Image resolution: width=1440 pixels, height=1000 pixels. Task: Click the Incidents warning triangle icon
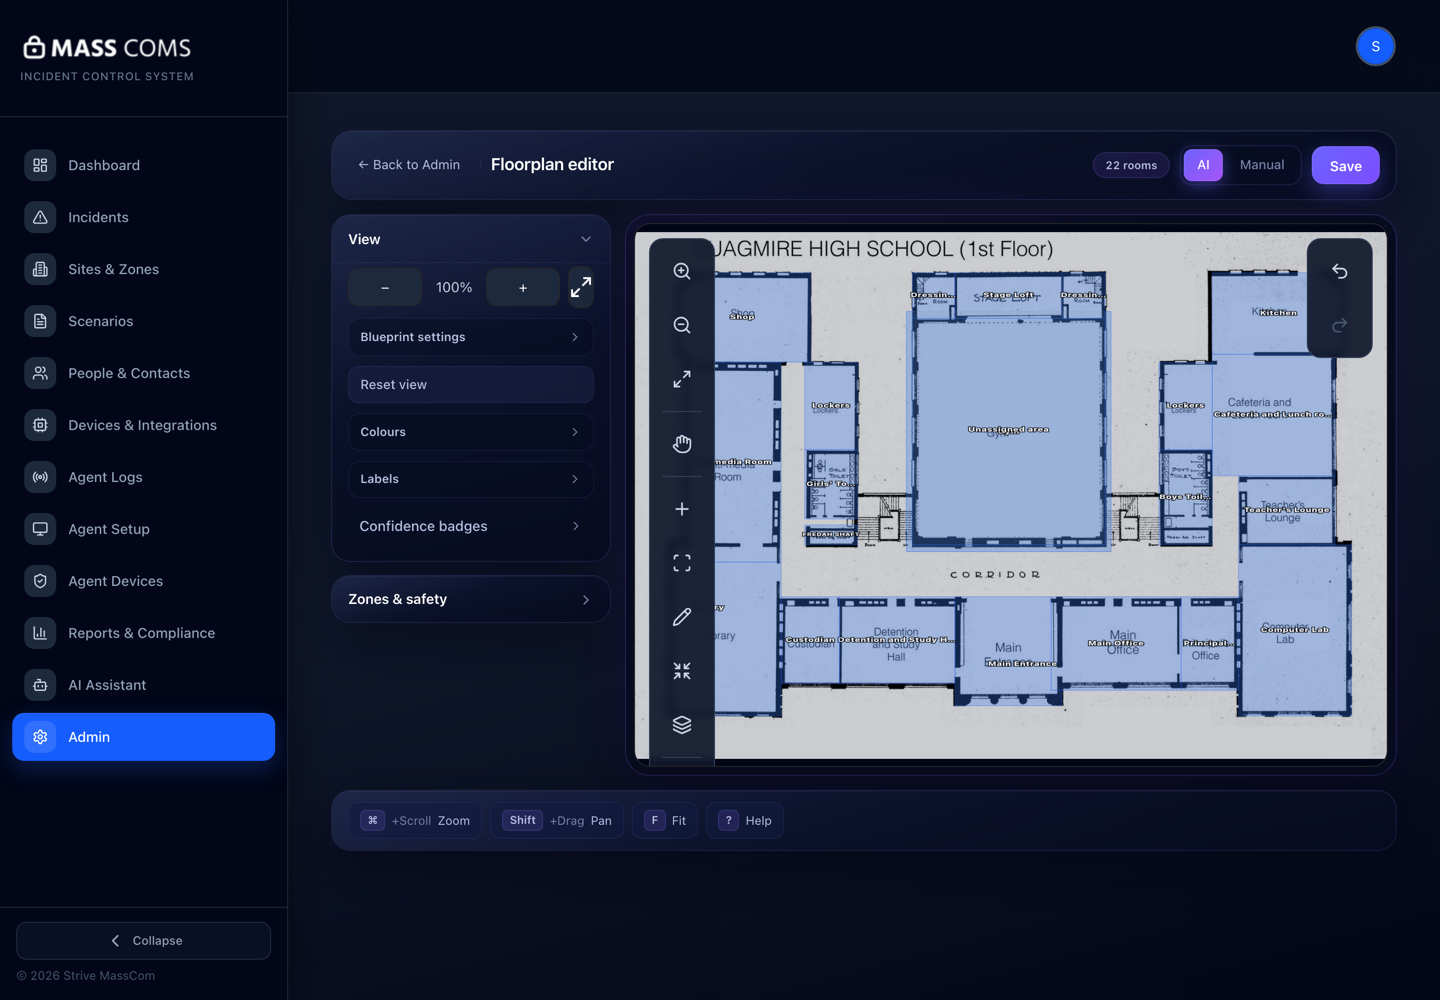tap(40, 217)
